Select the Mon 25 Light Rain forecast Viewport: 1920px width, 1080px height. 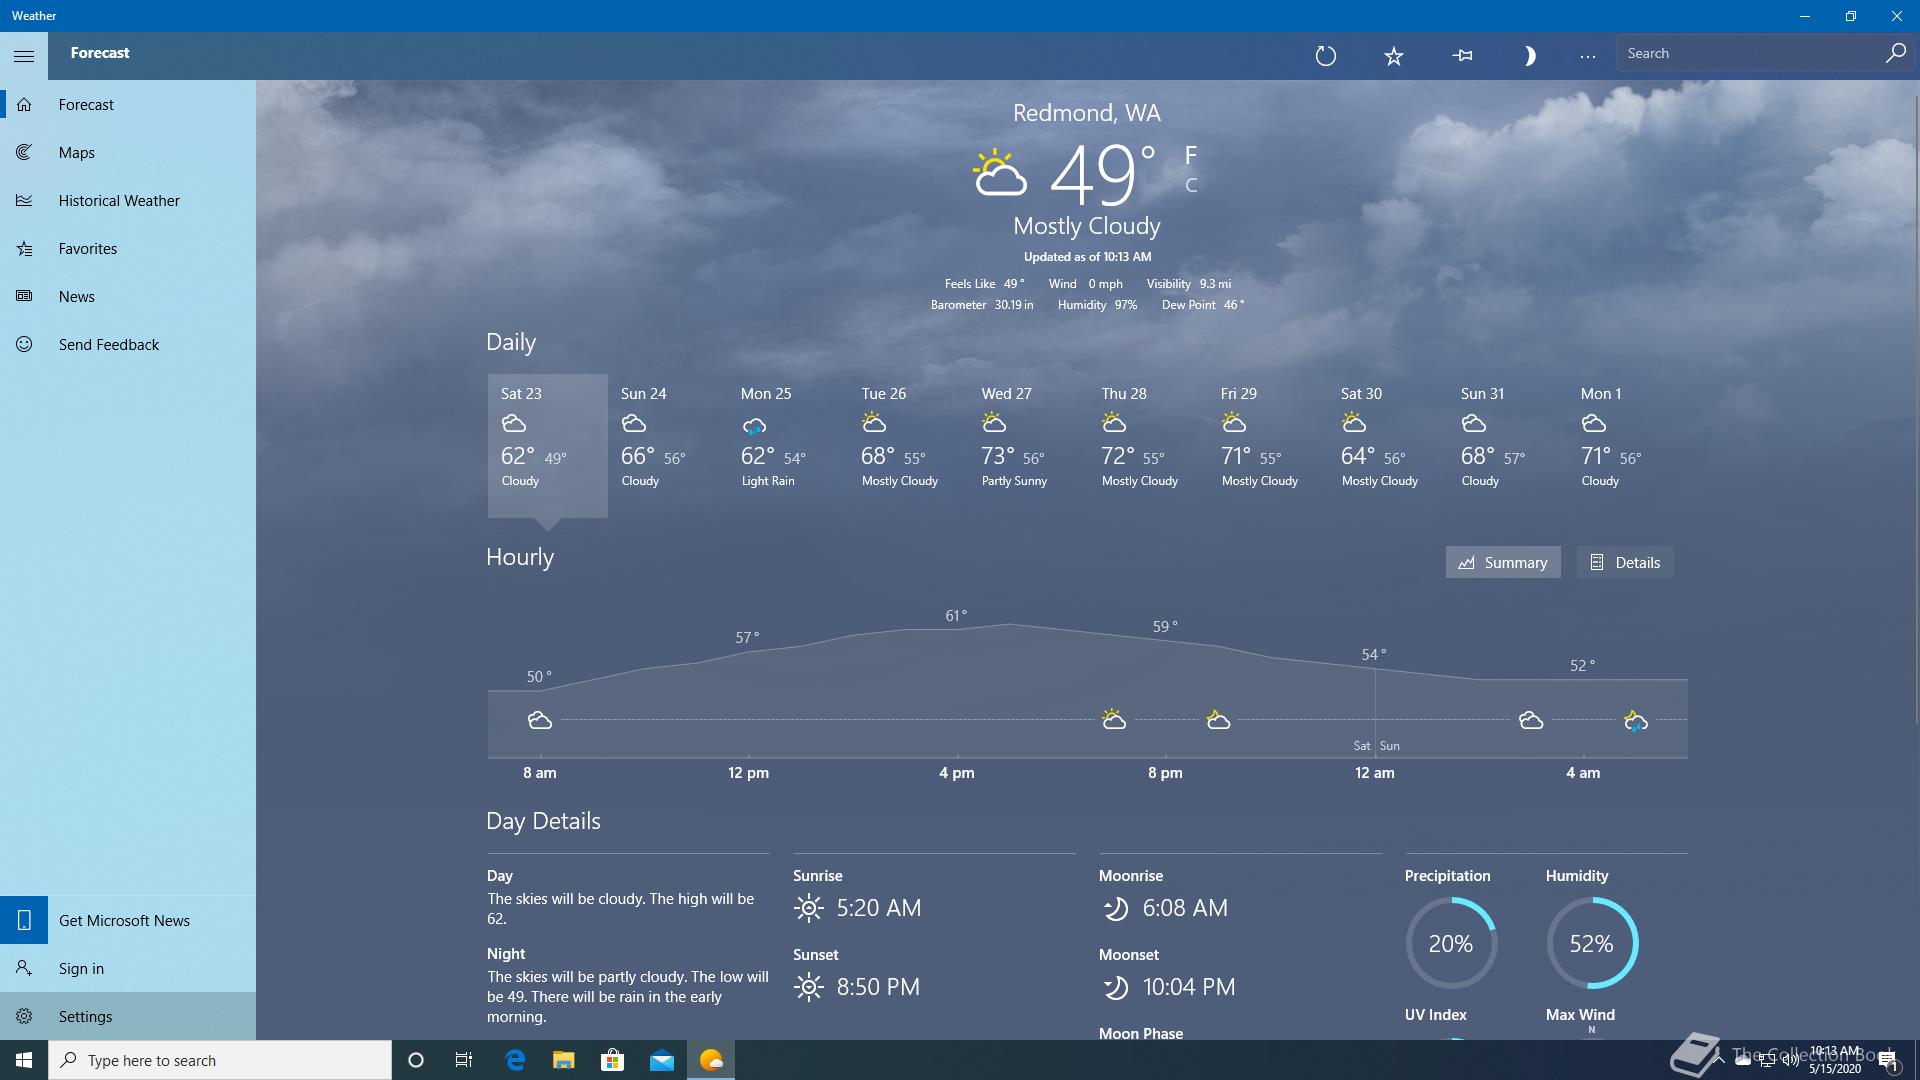787,445
